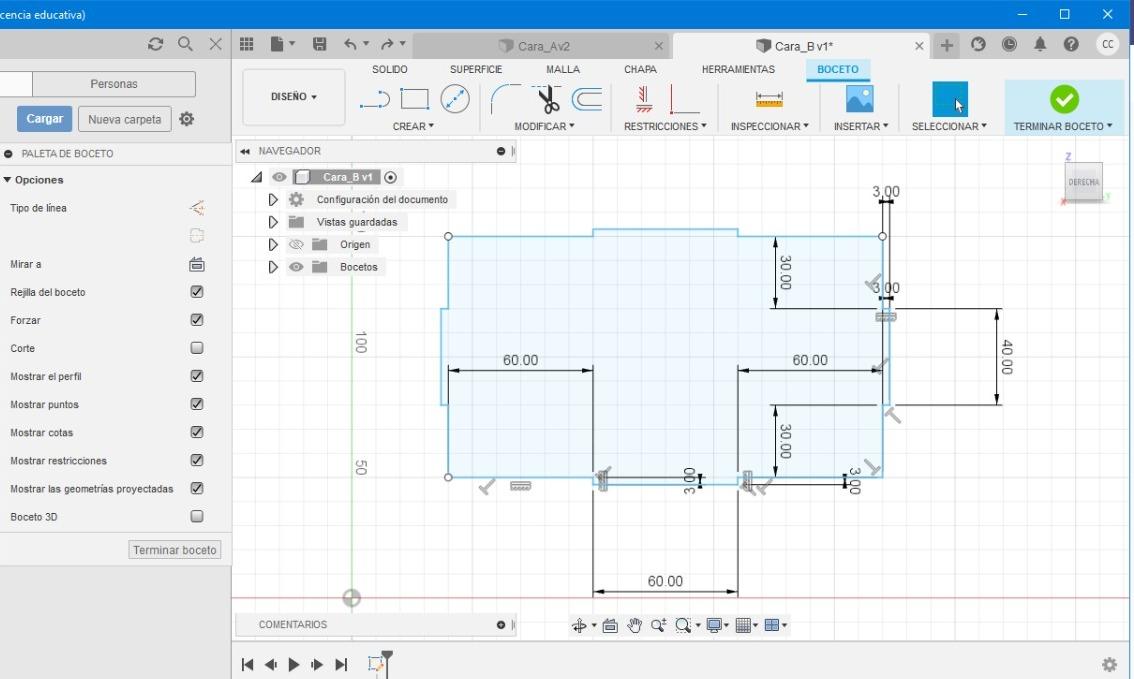The height and width of the screenshot is (679, 1134).
Task: Switch to the SÓLIDO tab
Action: (390, 69)
